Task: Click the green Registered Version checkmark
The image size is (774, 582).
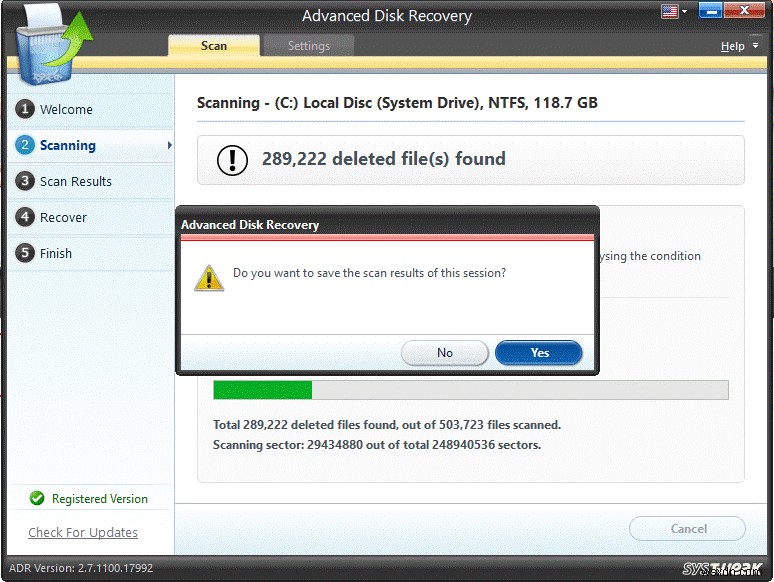Action: pos(37,498)
